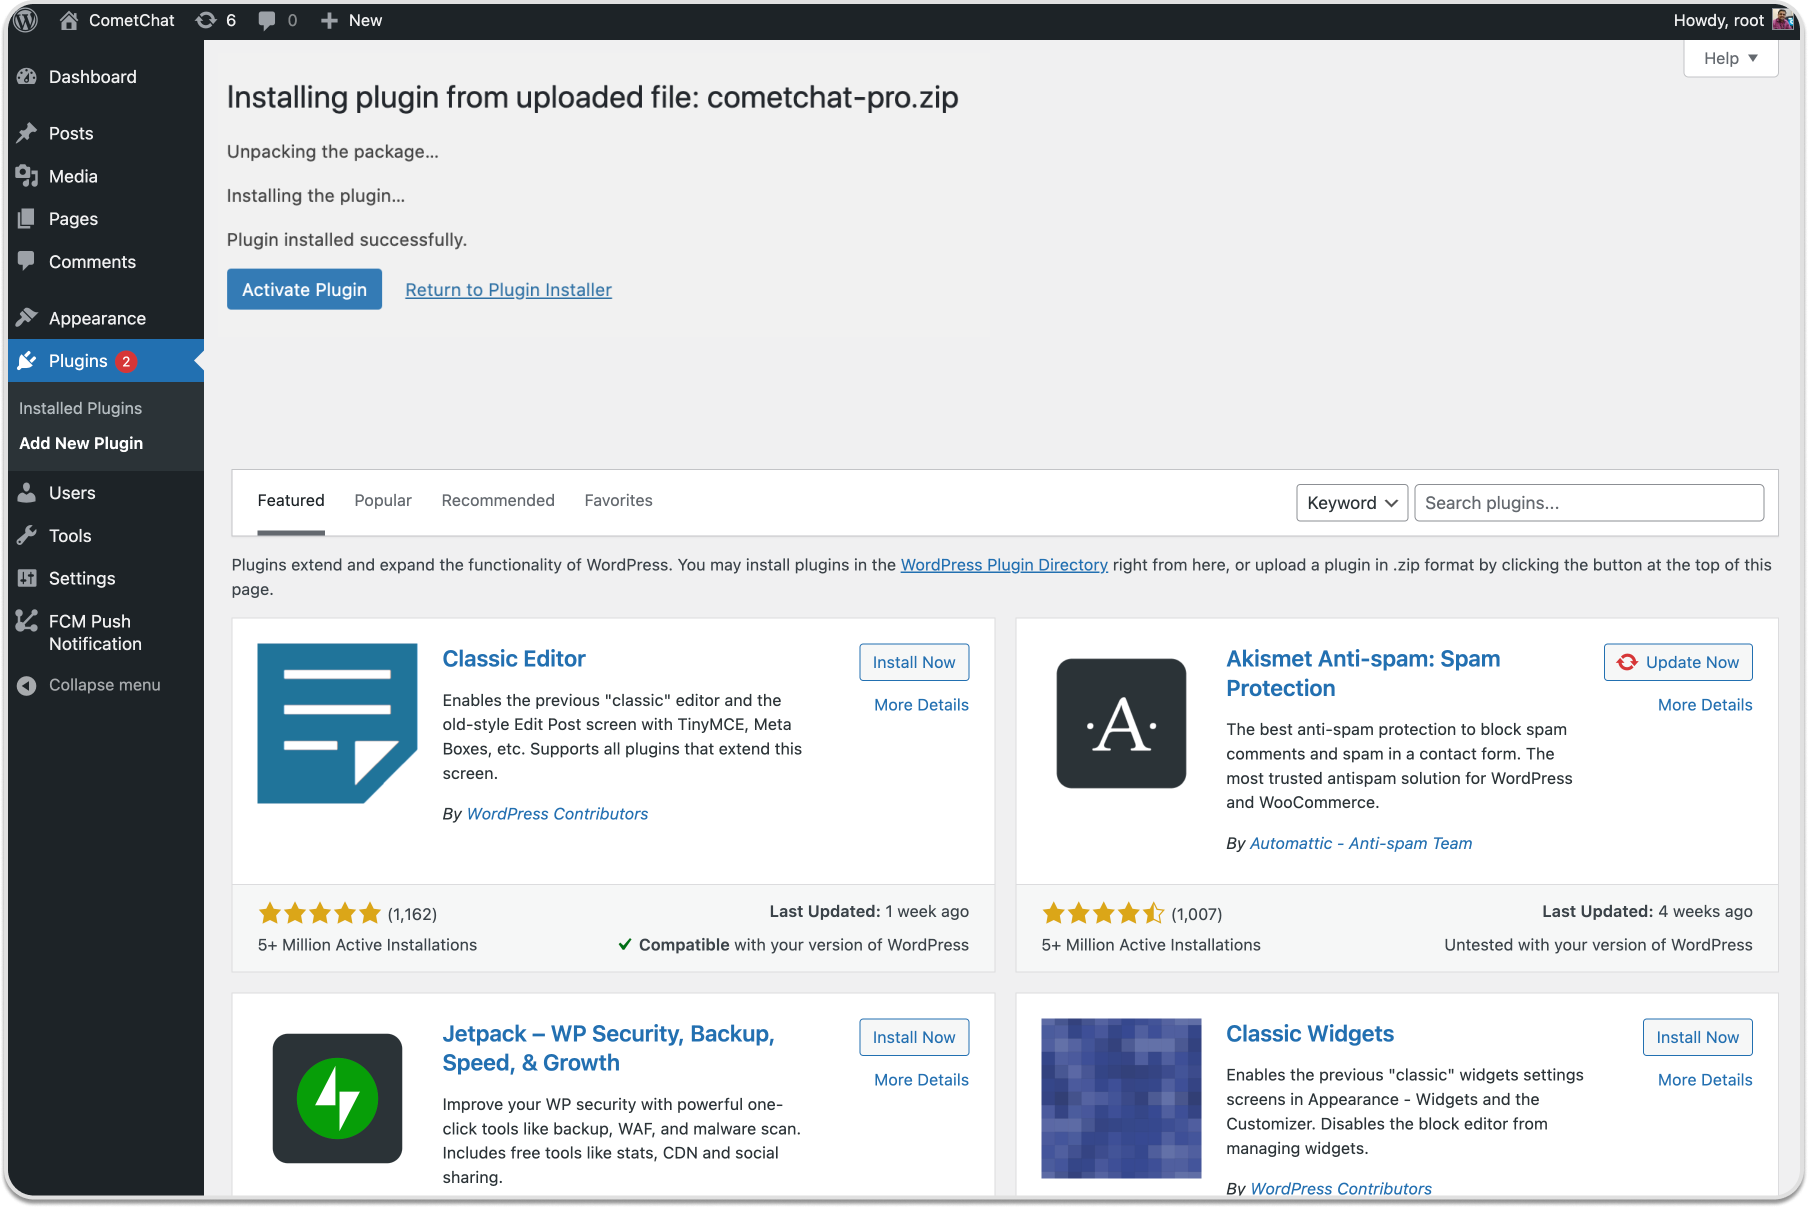Click the FCM Push Notification icon

tap(27, 622)
